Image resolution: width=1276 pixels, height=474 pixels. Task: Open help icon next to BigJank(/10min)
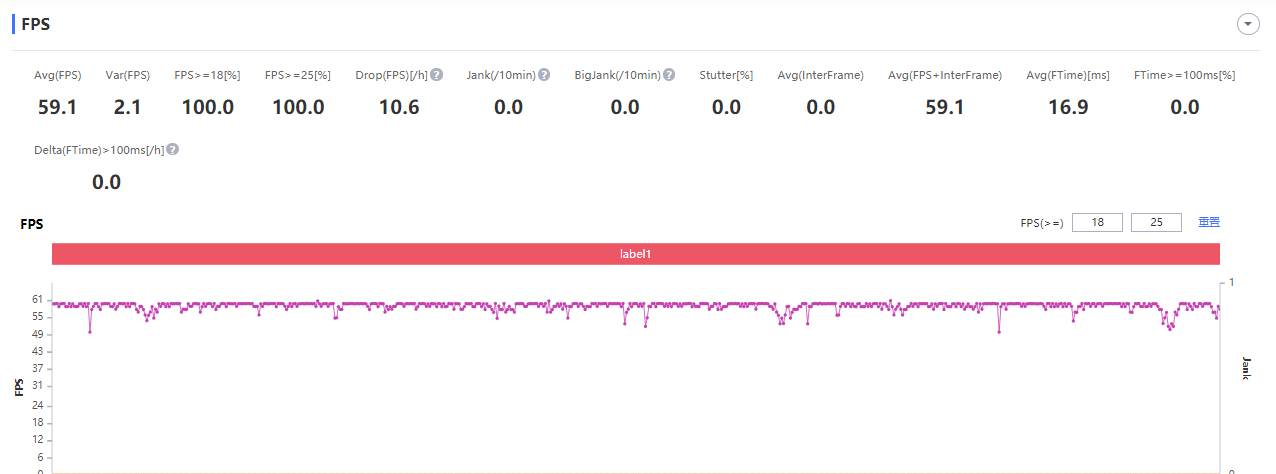[x=669, y=75]
